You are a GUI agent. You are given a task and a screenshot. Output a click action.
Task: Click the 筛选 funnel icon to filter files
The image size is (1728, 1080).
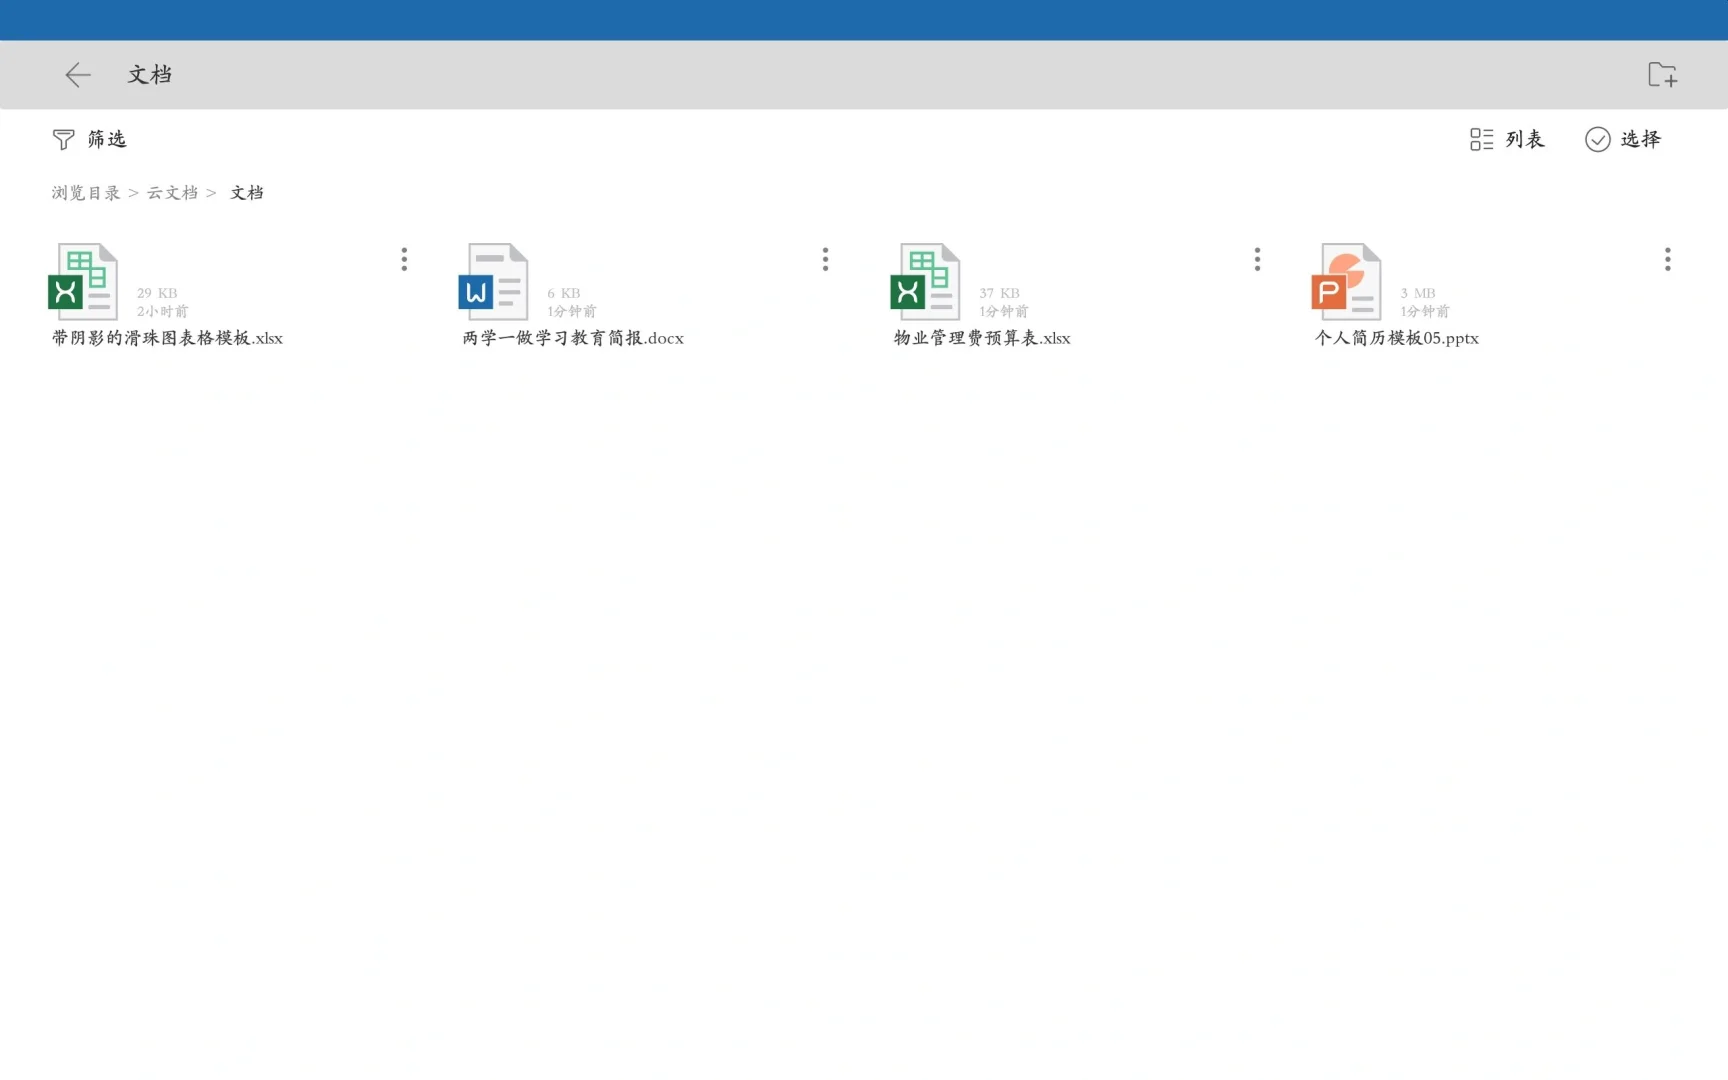click(x=63, y=139)
